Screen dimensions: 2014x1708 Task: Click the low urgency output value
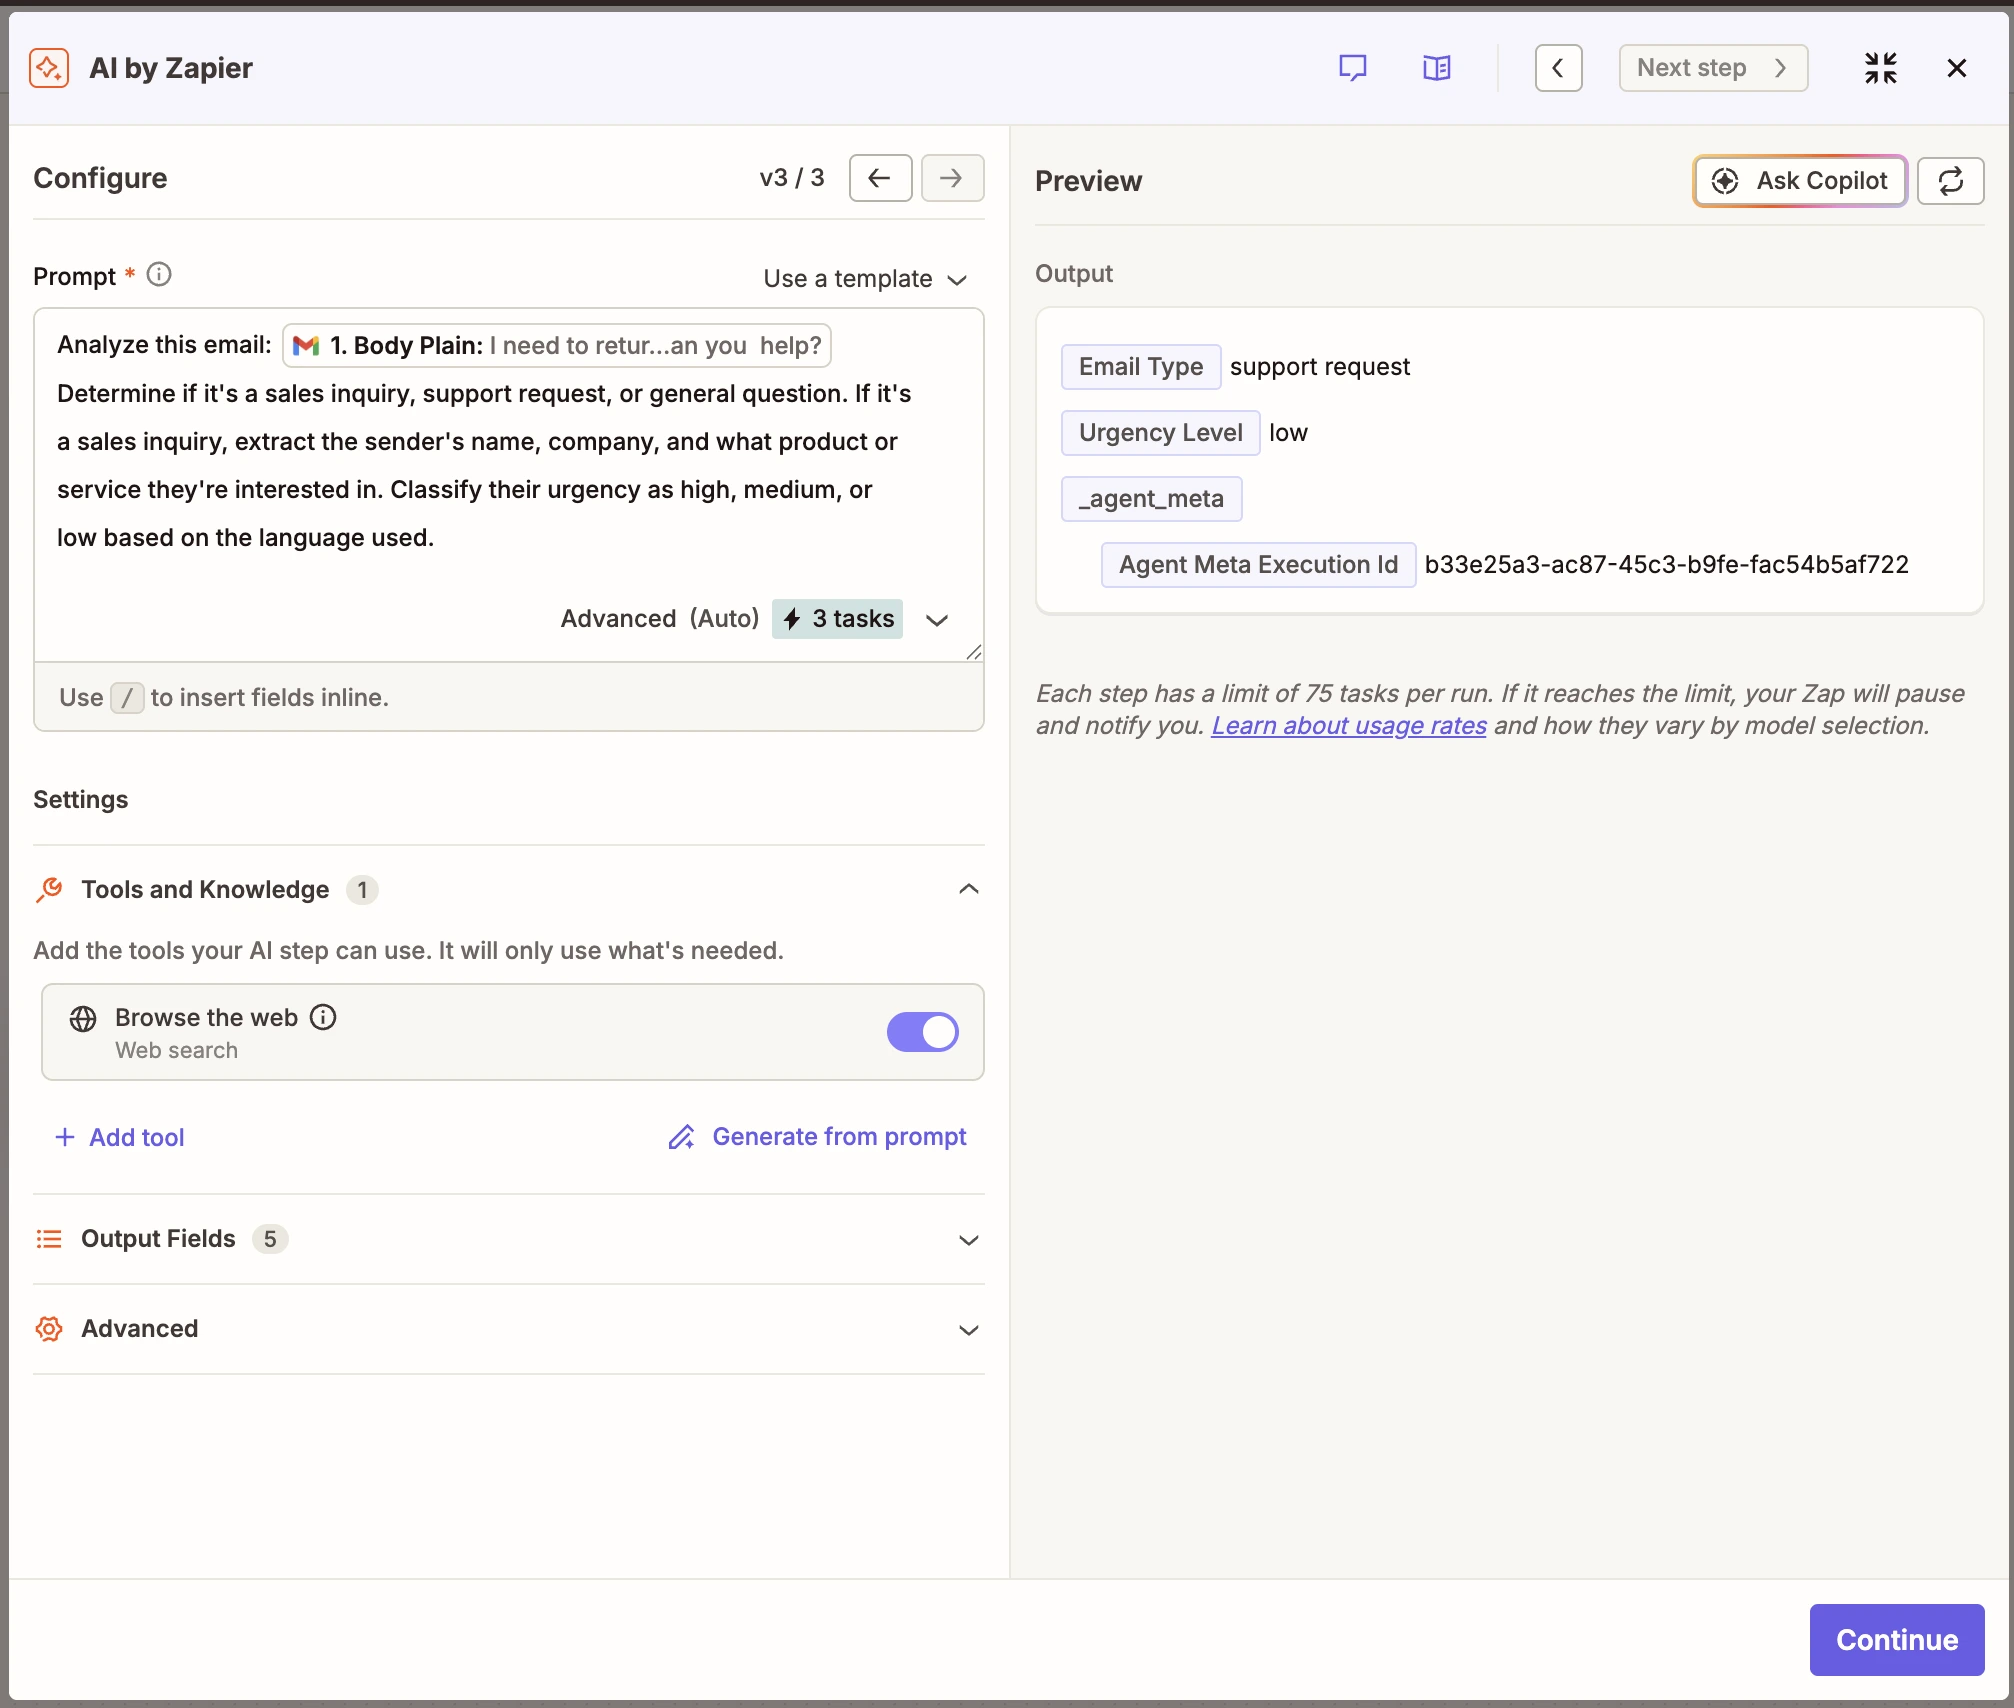pos(1288,433)
